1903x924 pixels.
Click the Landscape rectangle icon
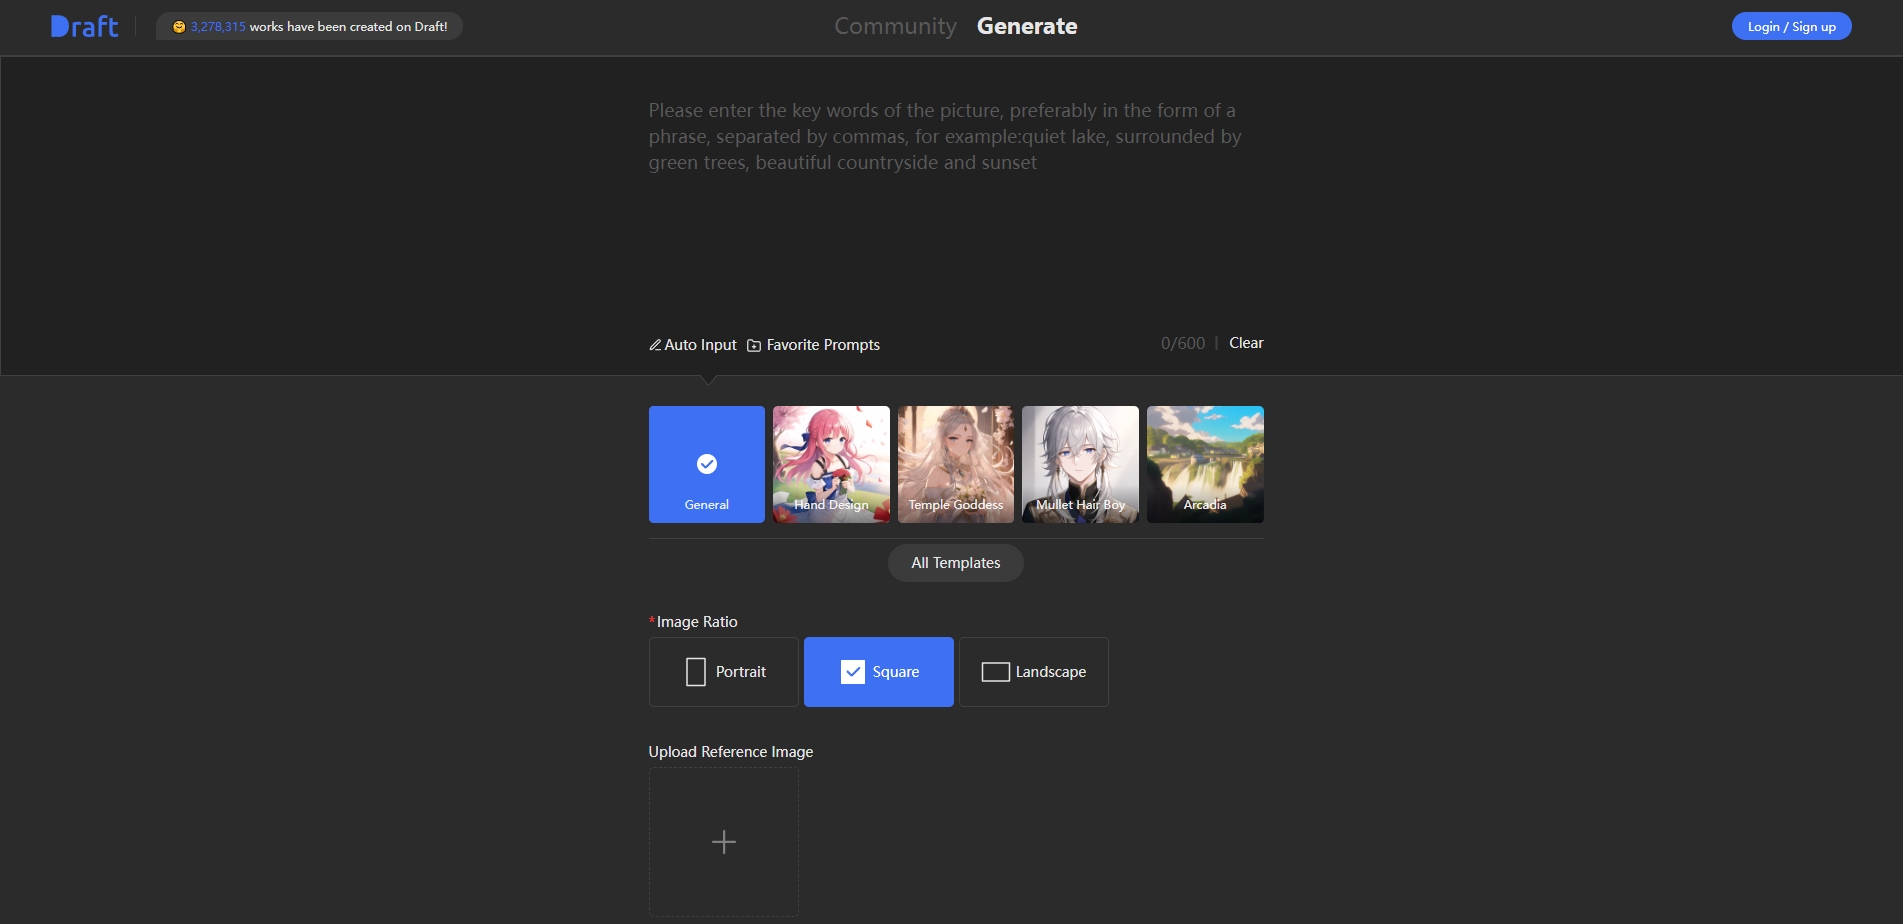pyautogui.click(x=995, y=672)
